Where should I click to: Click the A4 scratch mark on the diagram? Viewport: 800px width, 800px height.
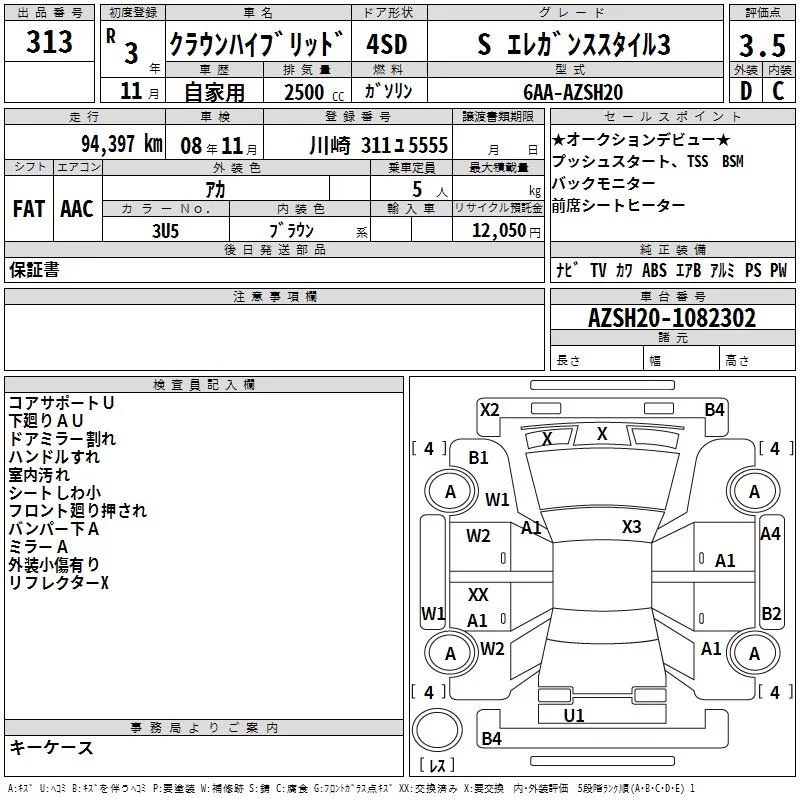click(x=770, y=534)
